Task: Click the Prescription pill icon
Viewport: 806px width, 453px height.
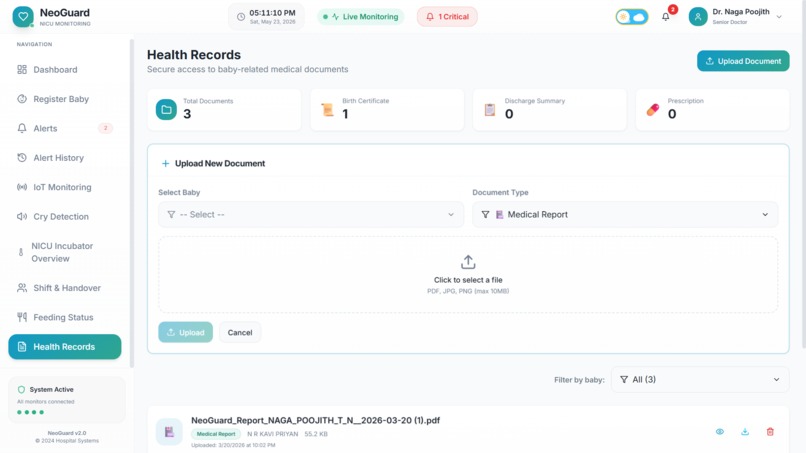Action: point(653,110)
